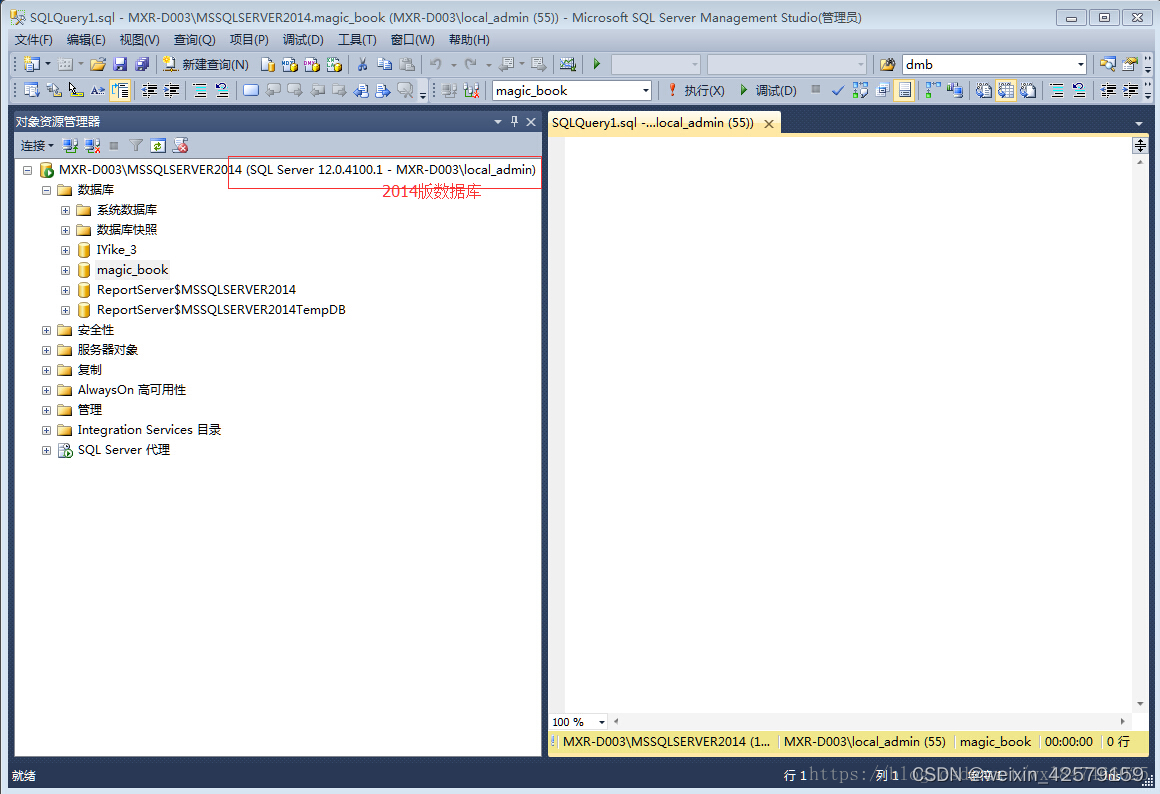The image size is (1160, 794).
Task: Open the 视图(V) menu
Action: tap(139, 40)
